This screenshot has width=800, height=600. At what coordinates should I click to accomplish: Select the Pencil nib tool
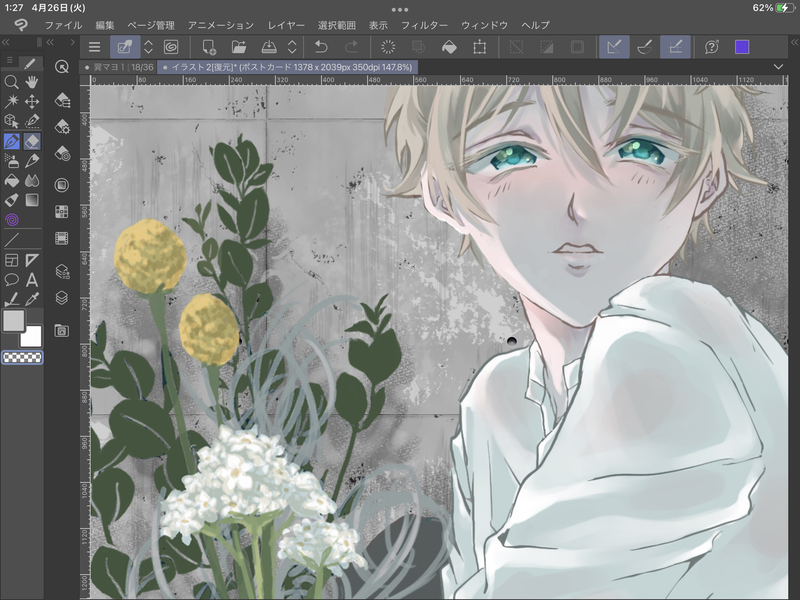pos(32,161)
